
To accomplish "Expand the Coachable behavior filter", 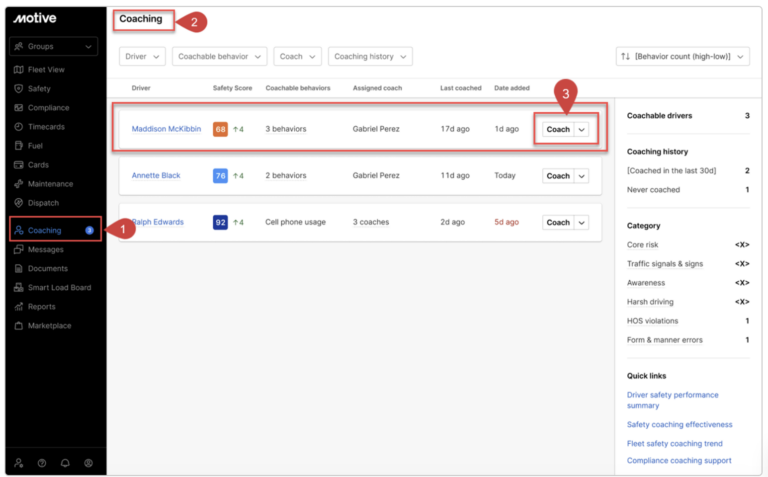I will 219,57.
